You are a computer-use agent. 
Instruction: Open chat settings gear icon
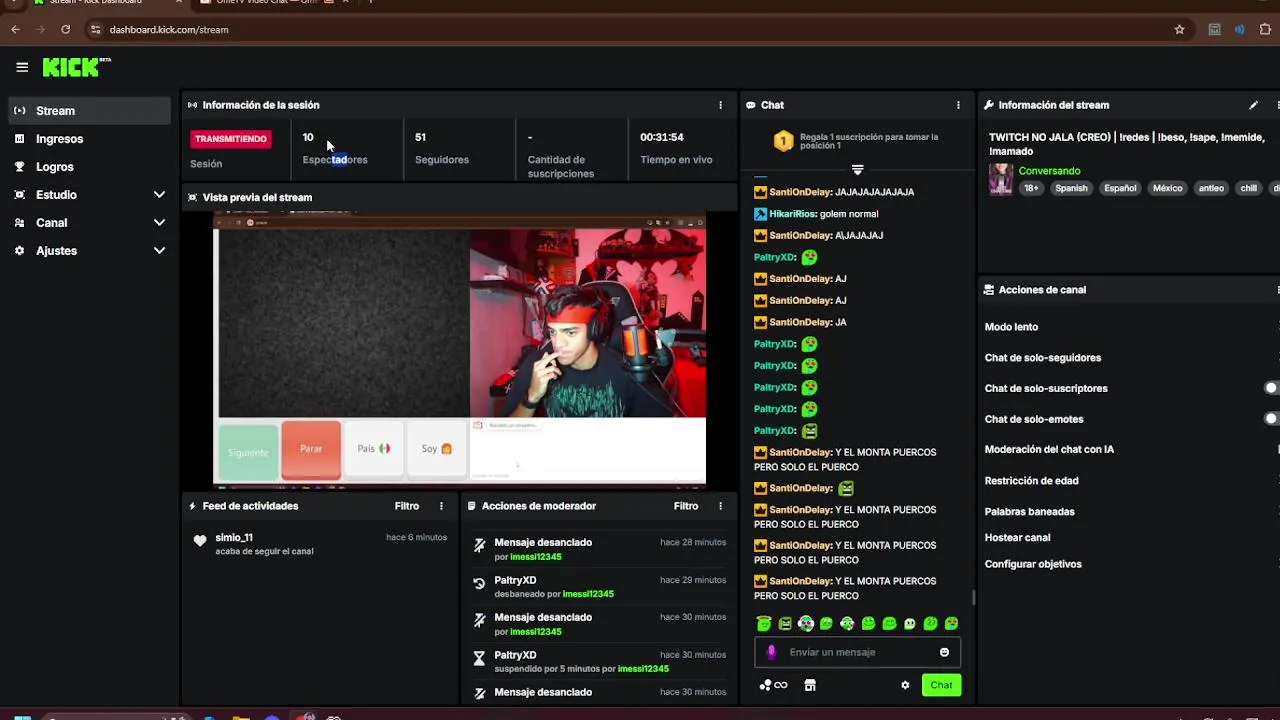tap(905, 685)
